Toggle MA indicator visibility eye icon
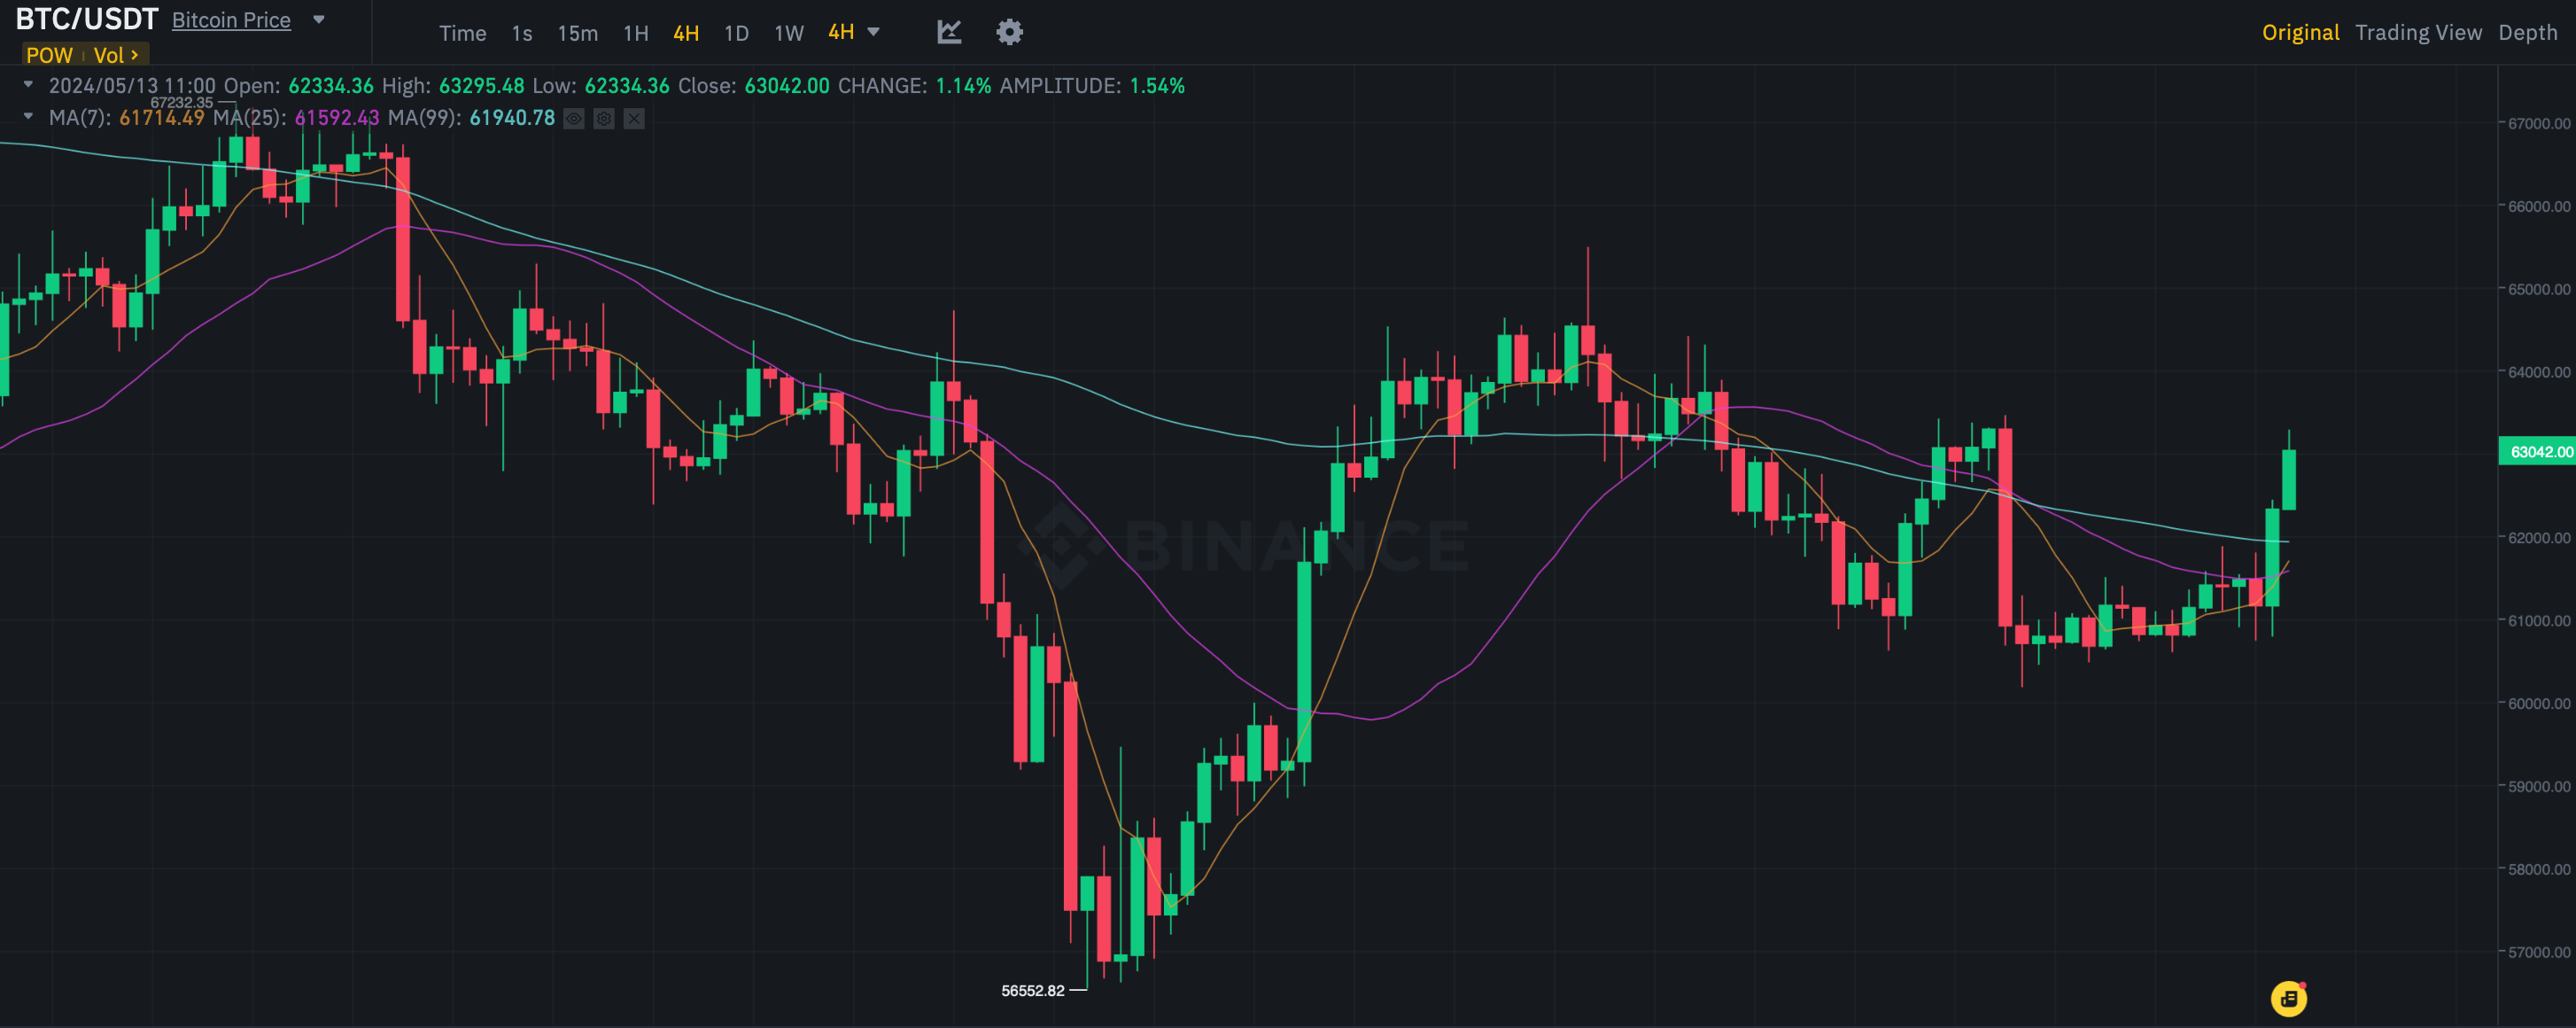Image resolution: width=2576 pixels, height=1028 pixels. pos(573,119)
